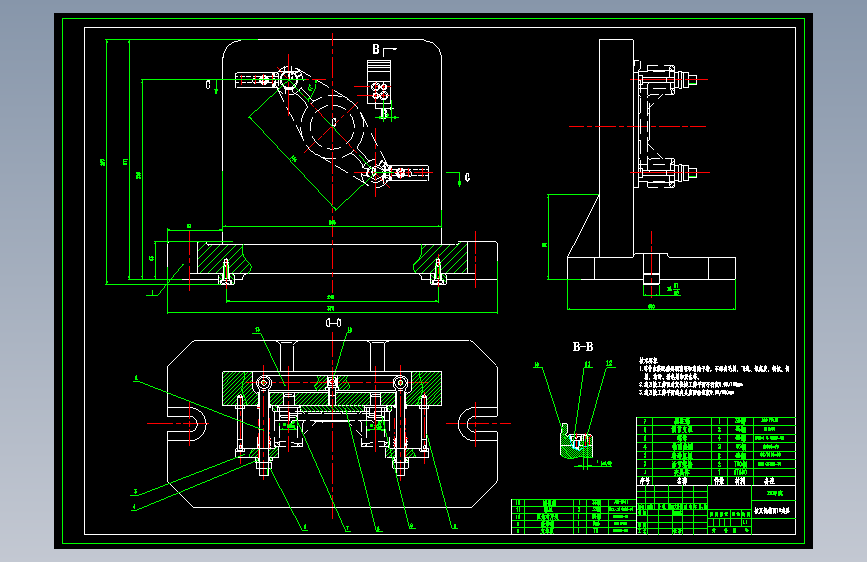Click balloon number 11 in the B-B view
Image resolution: width=867 pixels, height=562 pixels.
click(x=588, y=364)
